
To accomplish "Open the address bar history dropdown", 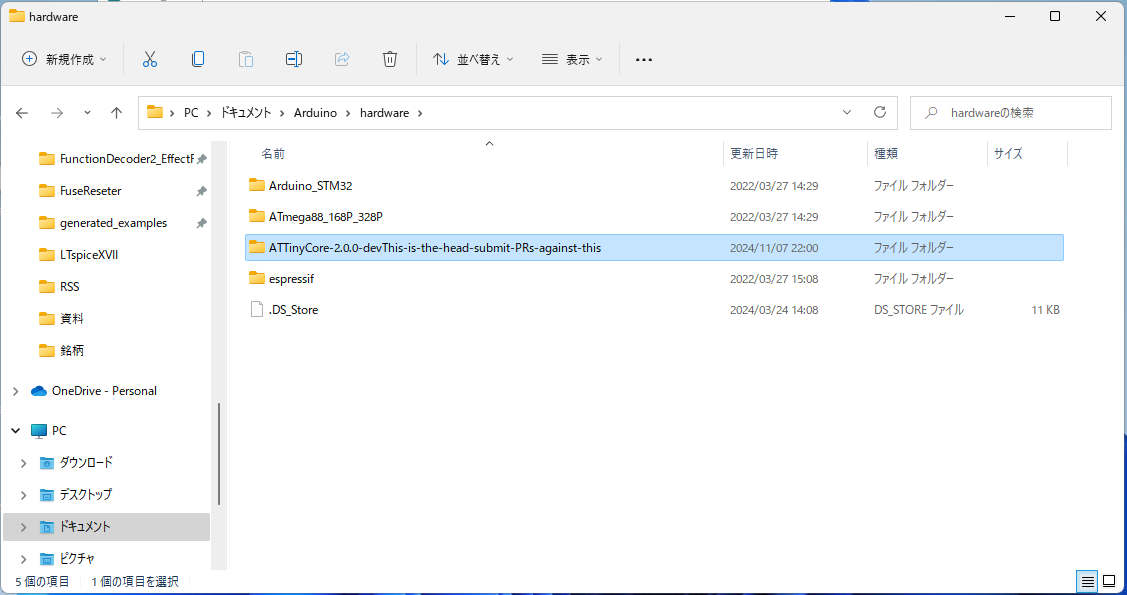I will 846,112.
